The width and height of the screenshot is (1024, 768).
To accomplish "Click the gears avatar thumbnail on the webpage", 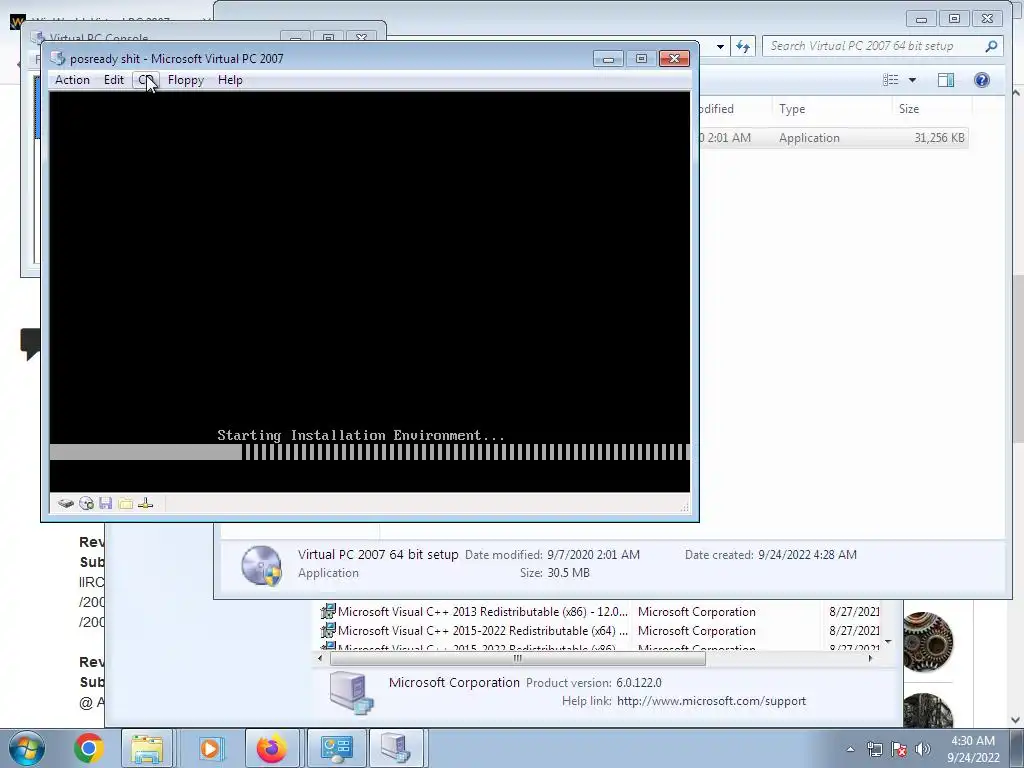I will tap(928, 642).
